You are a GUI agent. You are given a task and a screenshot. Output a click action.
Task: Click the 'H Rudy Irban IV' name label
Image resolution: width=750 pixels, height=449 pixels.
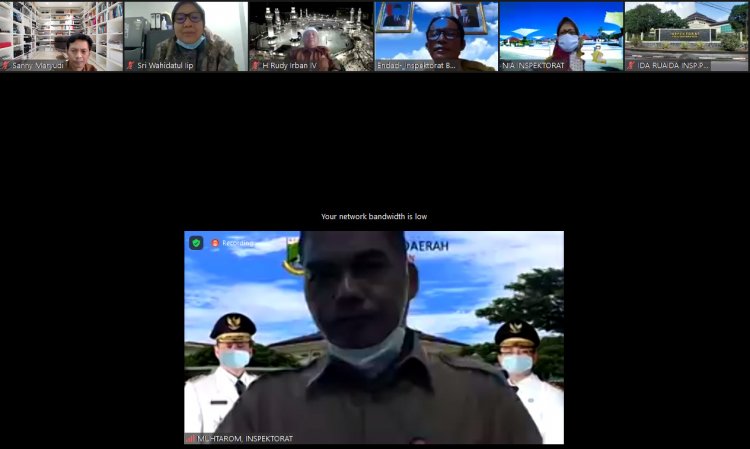point(289,66)
